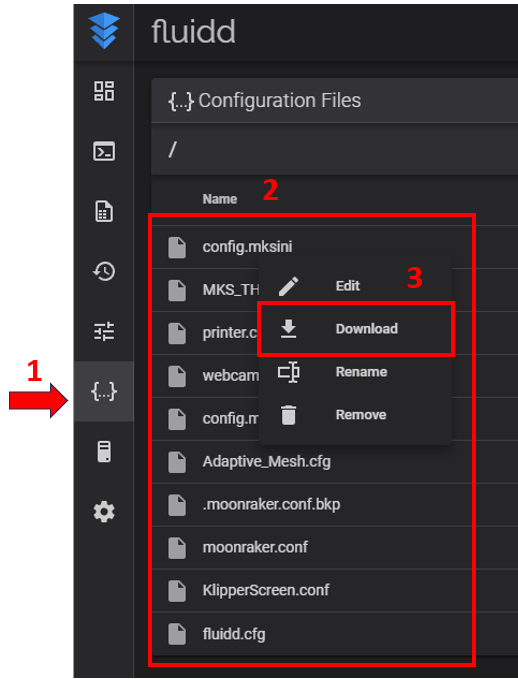
Task: Open the print History sidebar icon
Action: tap(104, 272)
